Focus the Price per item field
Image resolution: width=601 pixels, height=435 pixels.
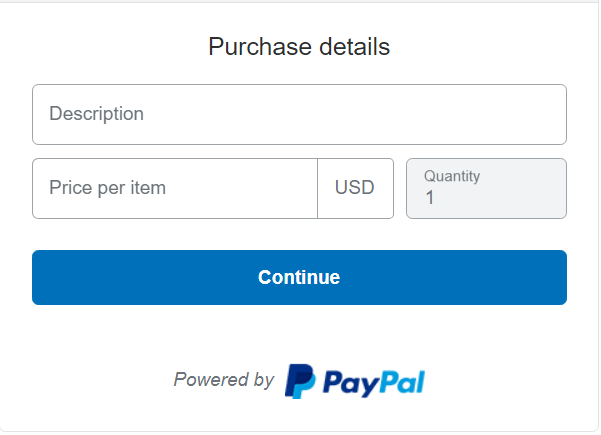pyautogui.click(x=175, y=189)
